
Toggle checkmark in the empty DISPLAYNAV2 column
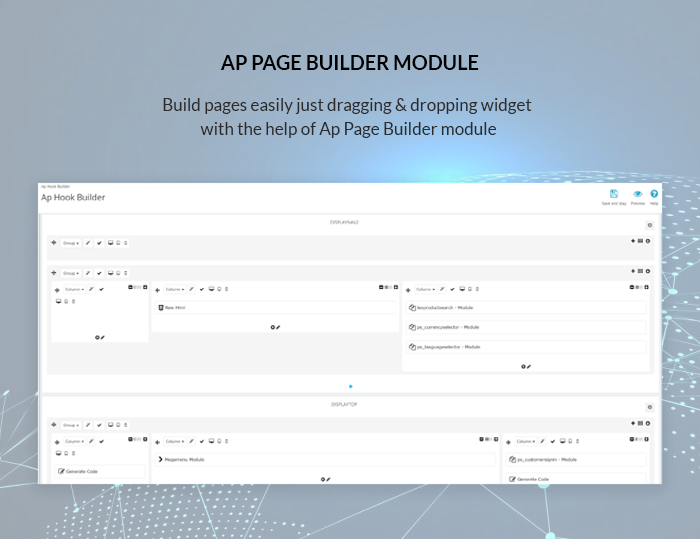coord(101,289)
